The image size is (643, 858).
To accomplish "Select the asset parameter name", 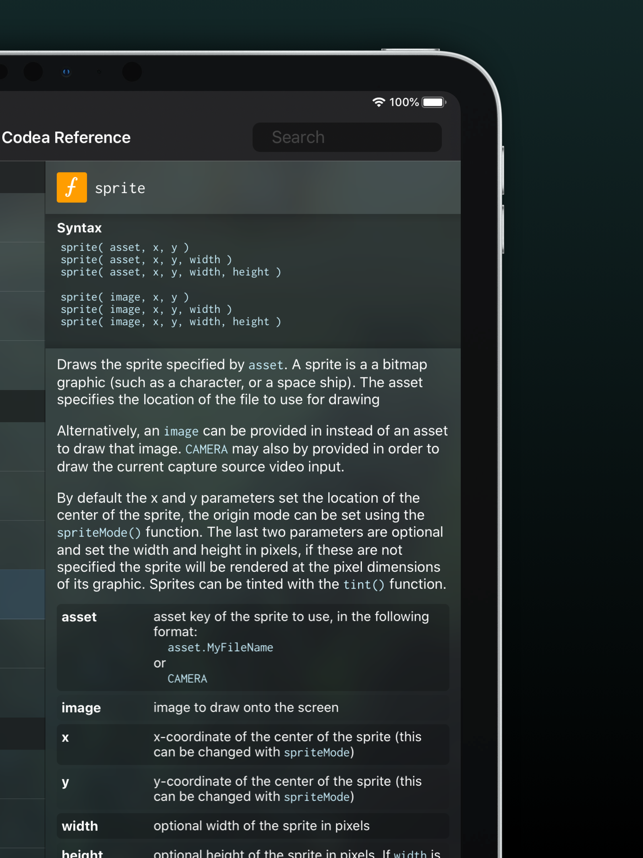I will pos(79,617).
